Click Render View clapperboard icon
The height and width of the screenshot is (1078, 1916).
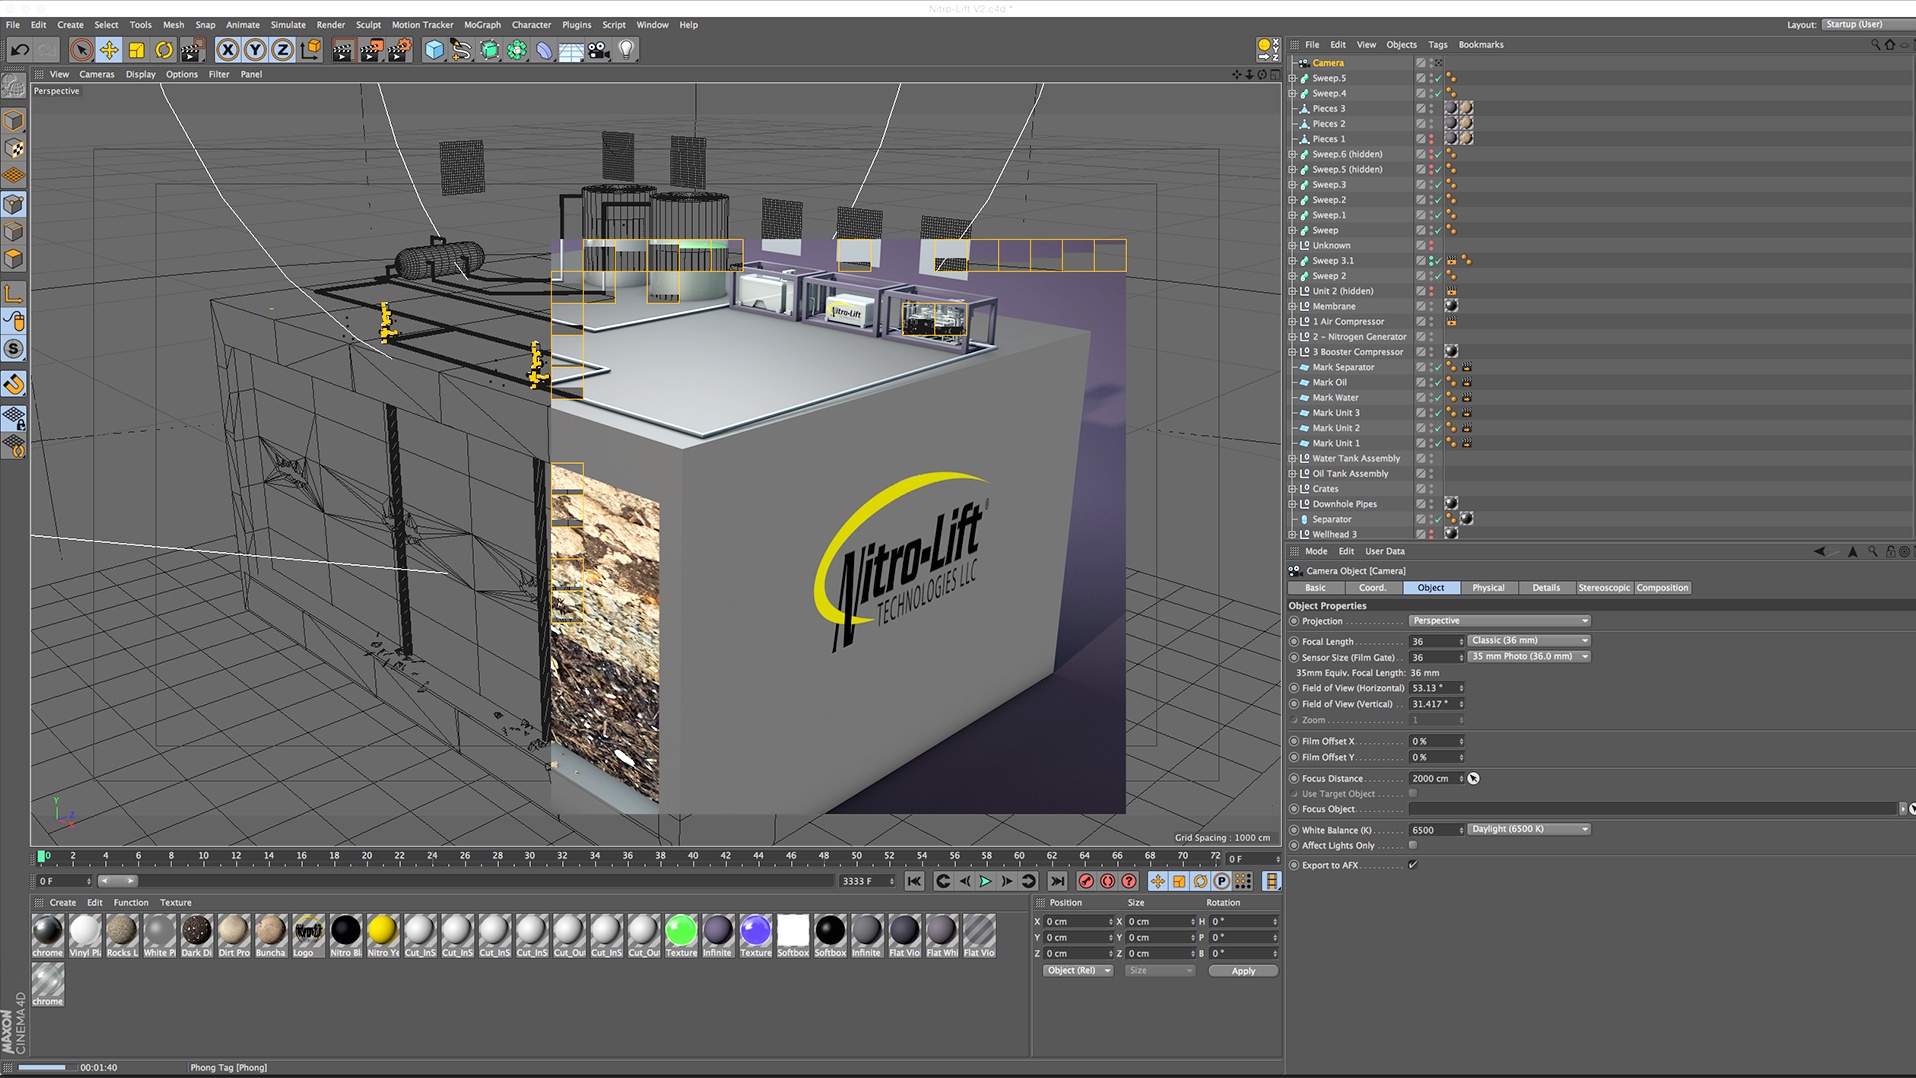coord(343,50)
